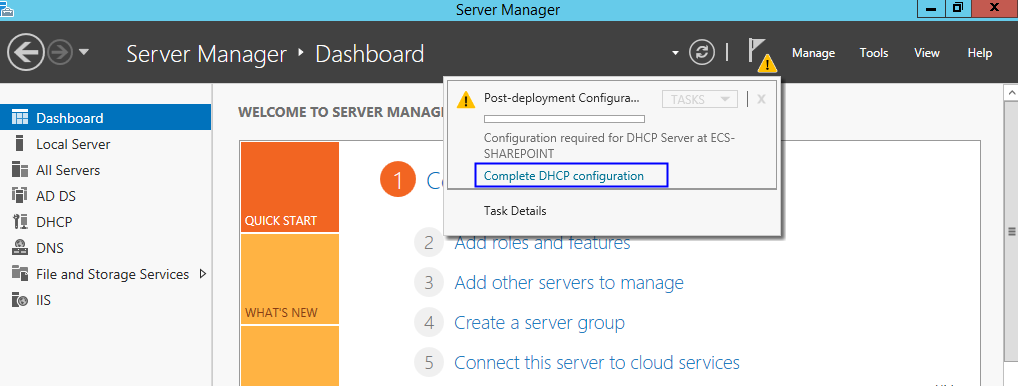Expand the dropdown arrow beside refresh icon
The image size is (1018, 386).
(675, 53)
